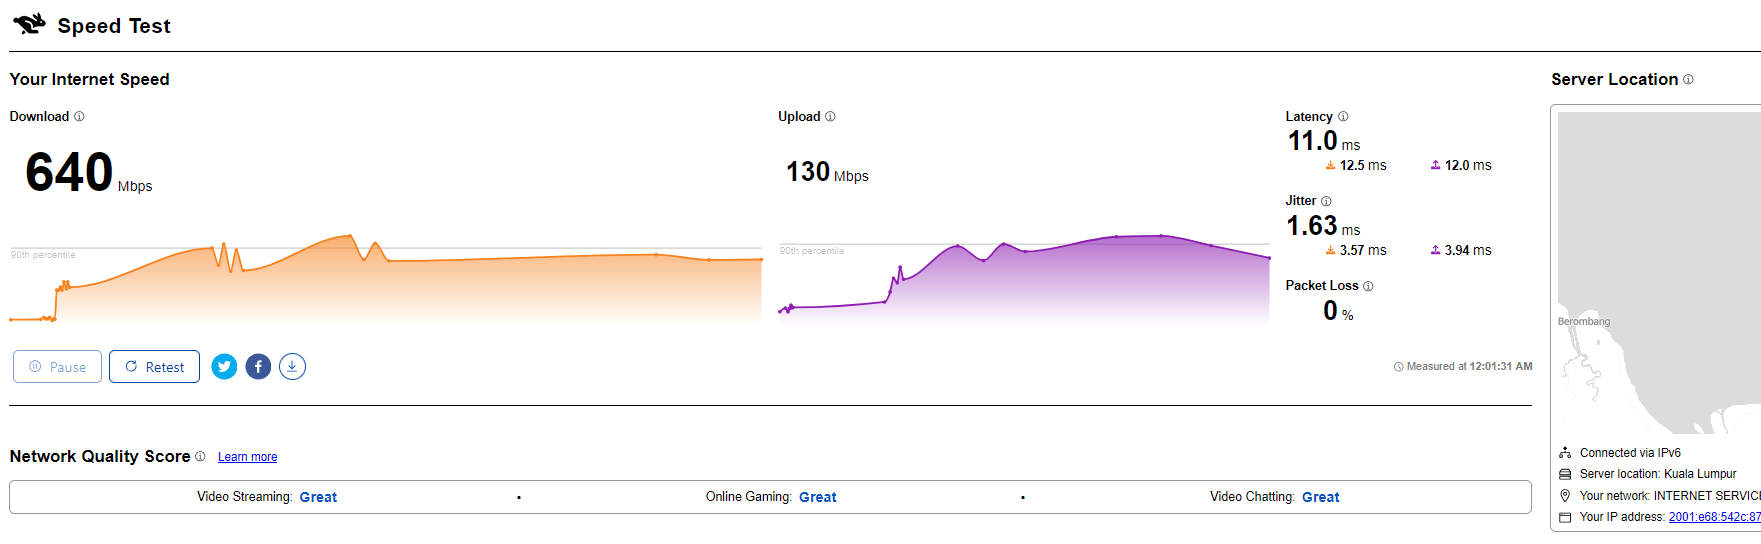The height and width of the screenshot is (544, 1761).
Task: Share results on Facebook
Action: tap(258, 367)
